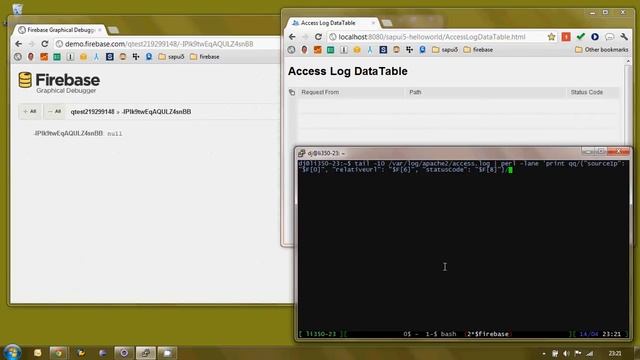Click 2*$firebase in terminal status bar
640x360 pixels.
pyautogui.click(x=488, y=334)
